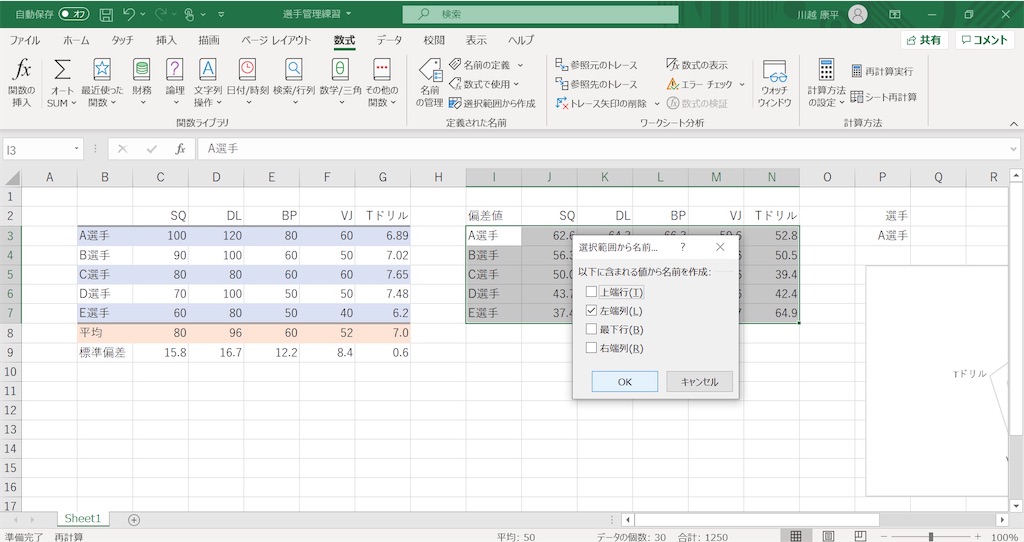Open the Watch Window (ウォッチウィンドウ)
Screen dimensions: 1024x542
(x=775, y=83)
